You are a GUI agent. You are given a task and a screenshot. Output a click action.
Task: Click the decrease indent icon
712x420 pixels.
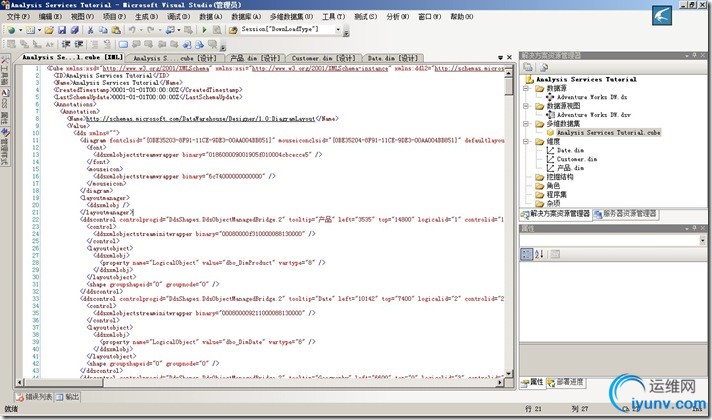point(66,44)
